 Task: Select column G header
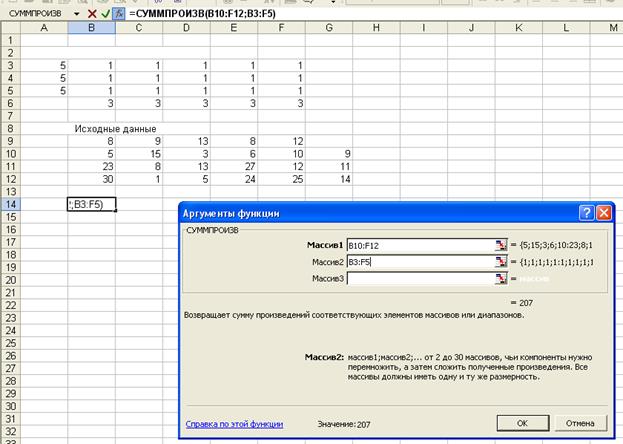pyautogui.click(x=329, y=28)
